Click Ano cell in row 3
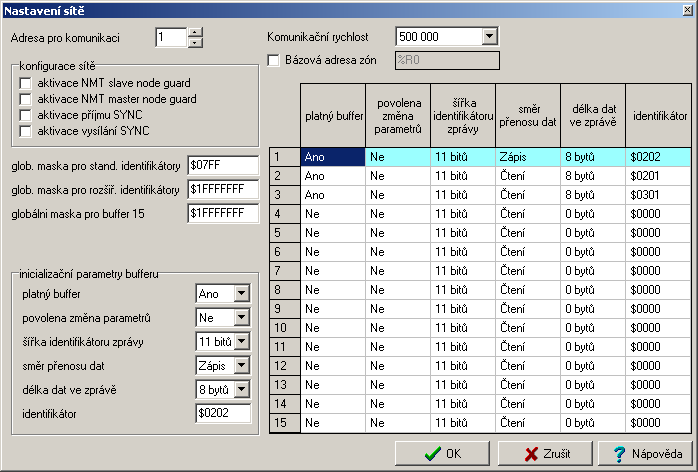The width and height of the screenshot is (698, 472). 333,195
